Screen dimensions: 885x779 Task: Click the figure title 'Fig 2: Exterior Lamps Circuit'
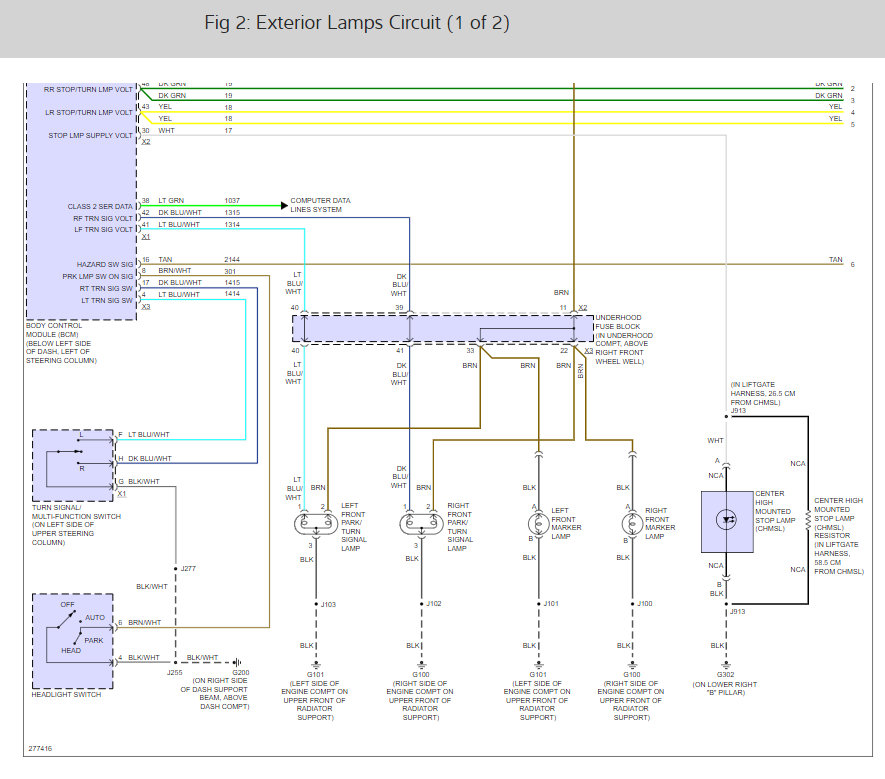coord(357,23)
